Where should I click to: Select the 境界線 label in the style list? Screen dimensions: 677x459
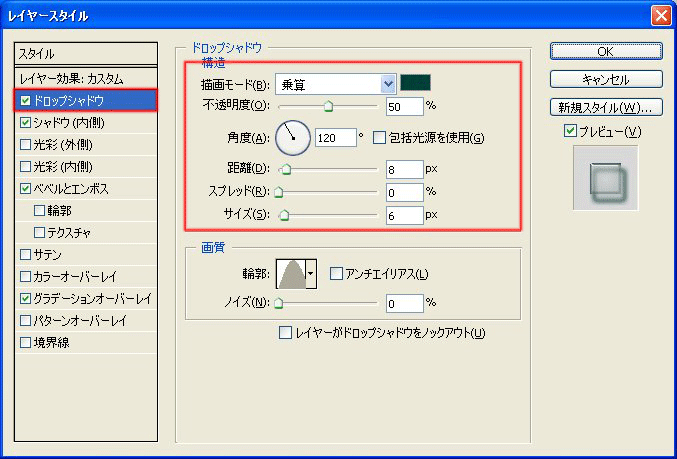pos(51,342)
